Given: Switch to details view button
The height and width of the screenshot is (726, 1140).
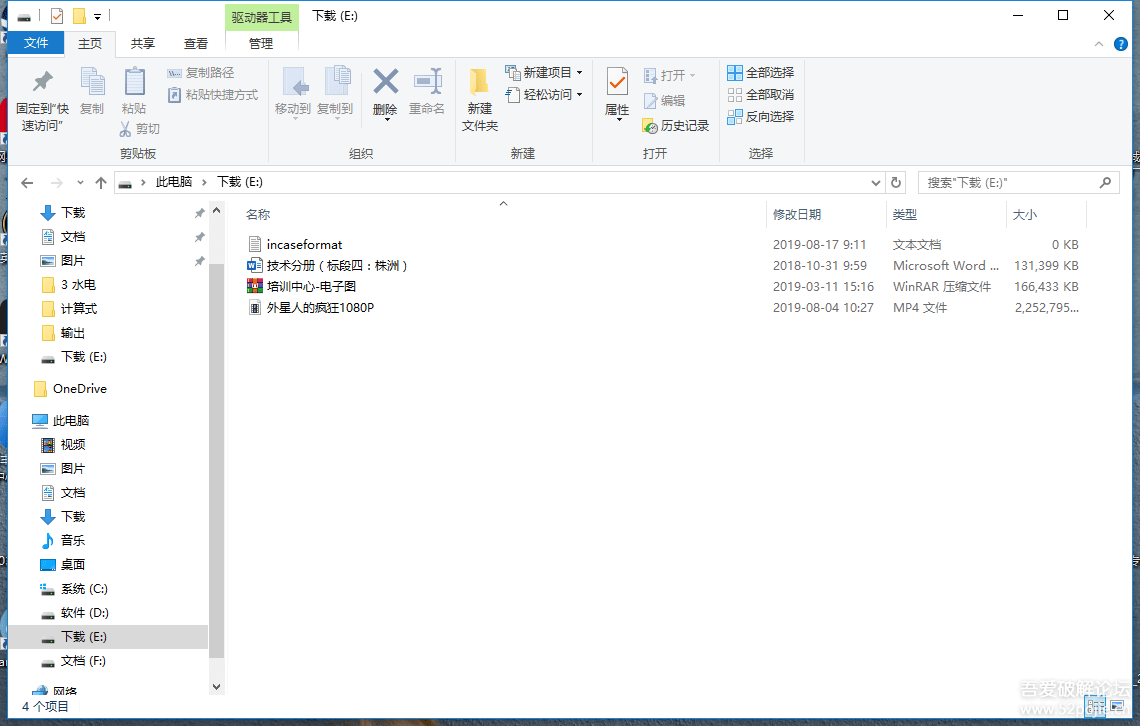Looking at the screenshot, I should (1095, 705).
